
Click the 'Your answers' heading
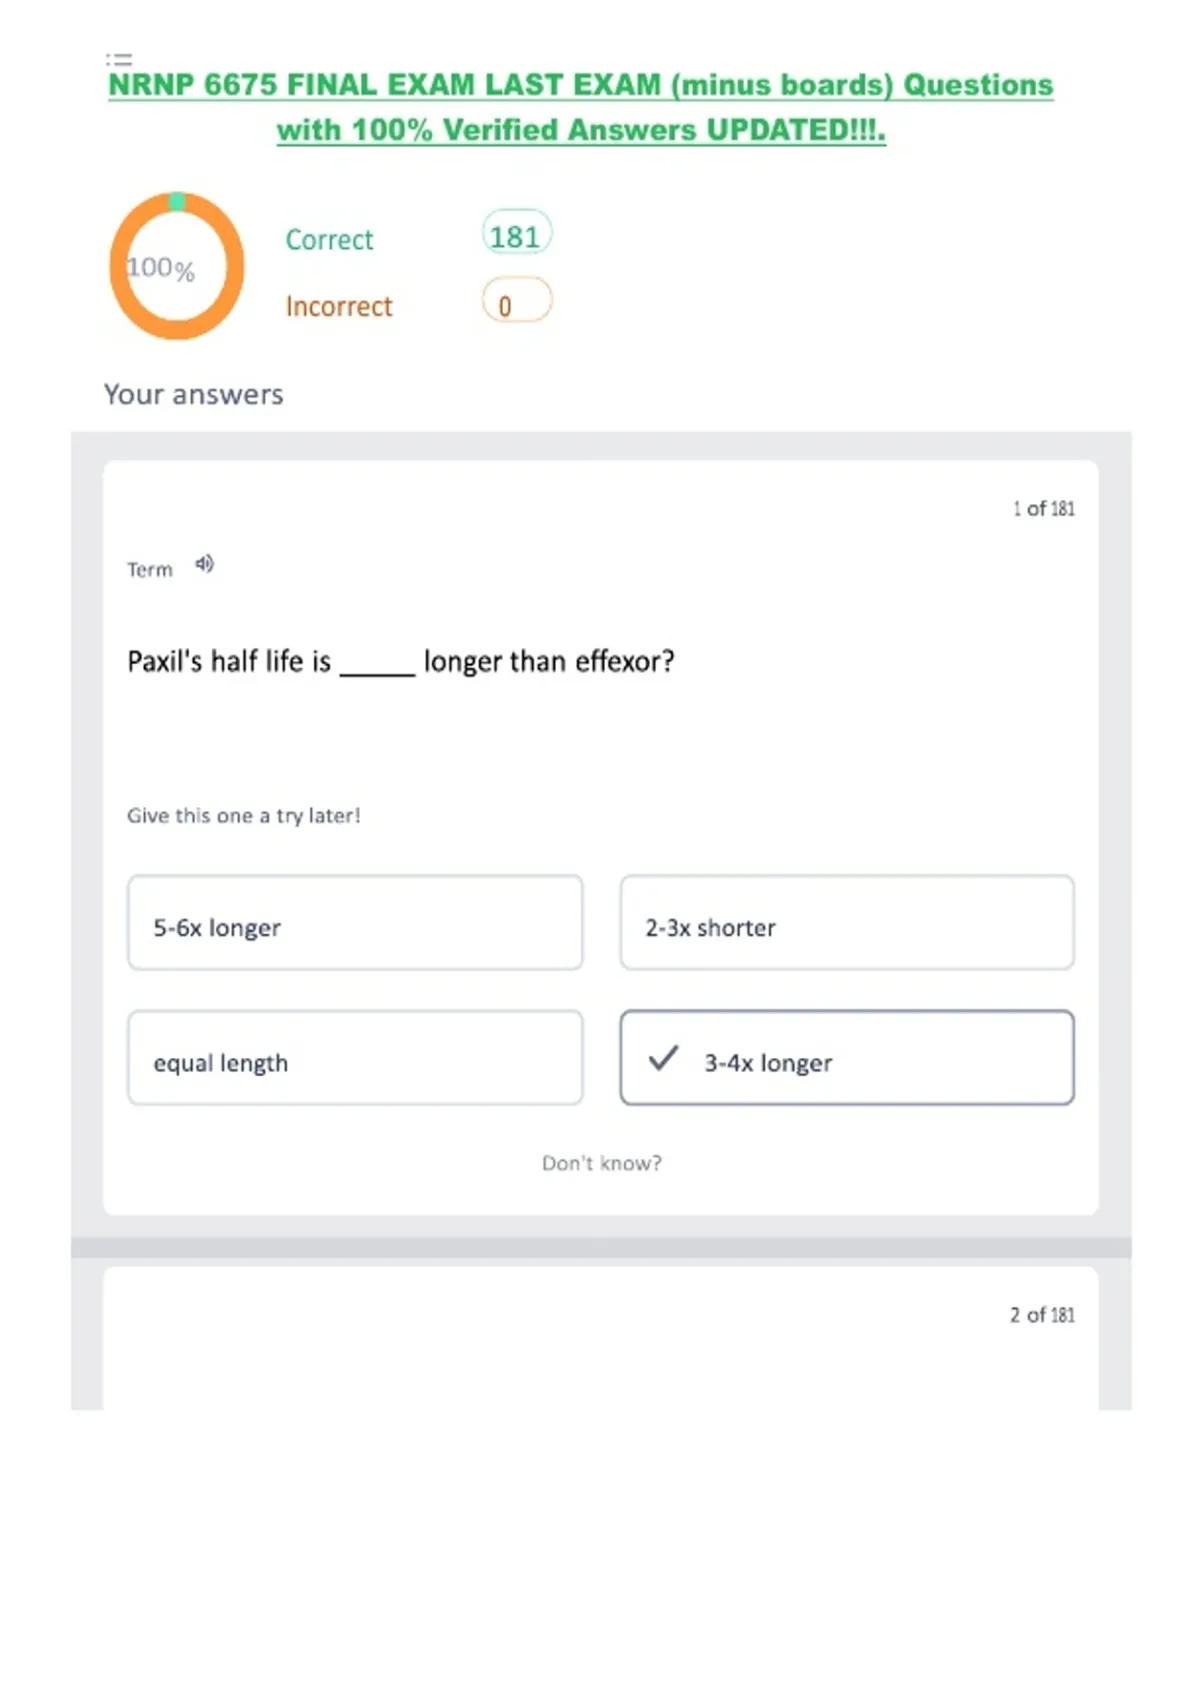[194, 395]
